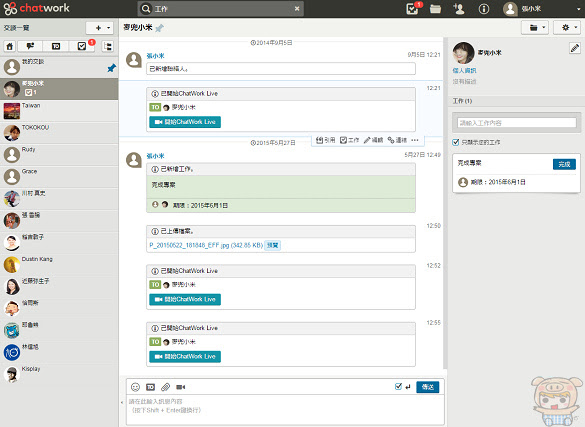Click the pencil edit action in message toolbar
This screenshot has width=585, height=427.
373,140
